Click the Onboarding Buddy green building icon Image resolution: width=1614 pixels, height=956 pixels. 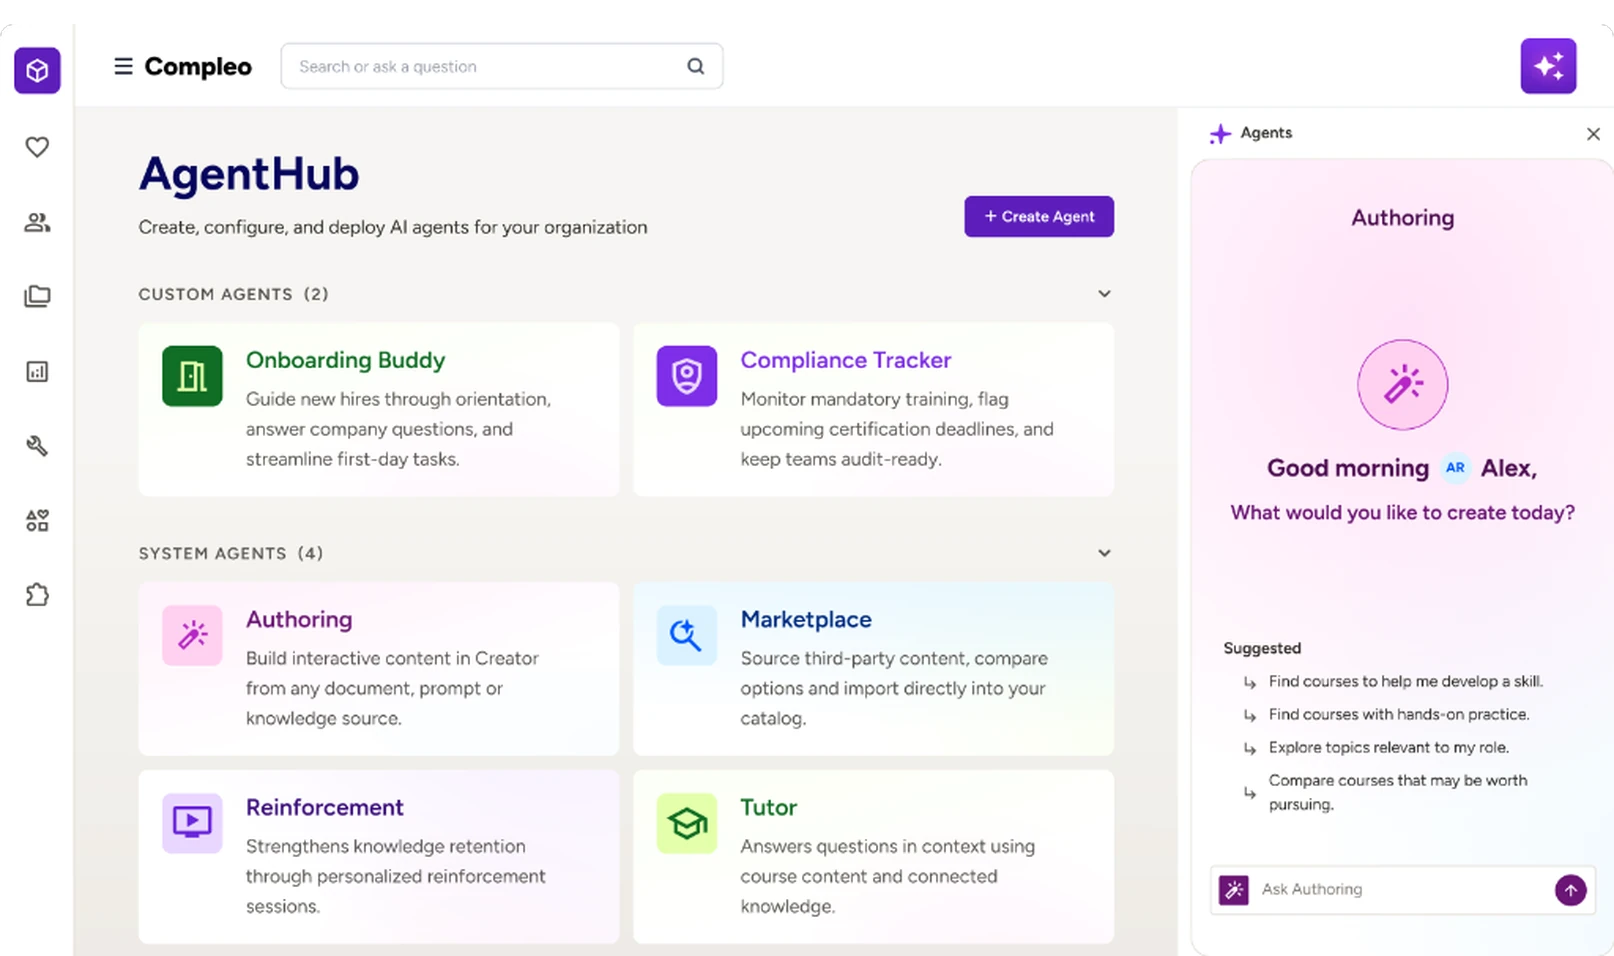click(x=192, y=376)
